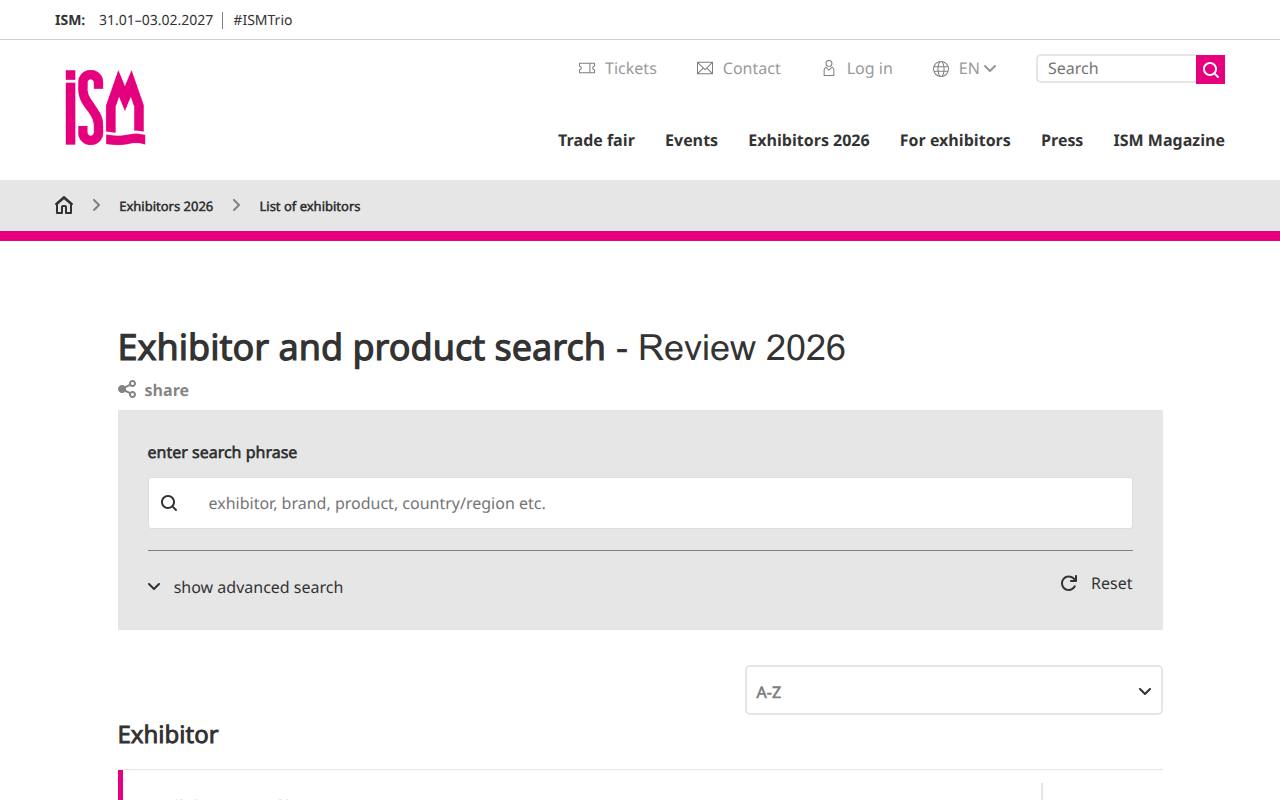Open the For exhibitors menu
The height and width of the screenshot is (800, 1280).
click(955, 140)
